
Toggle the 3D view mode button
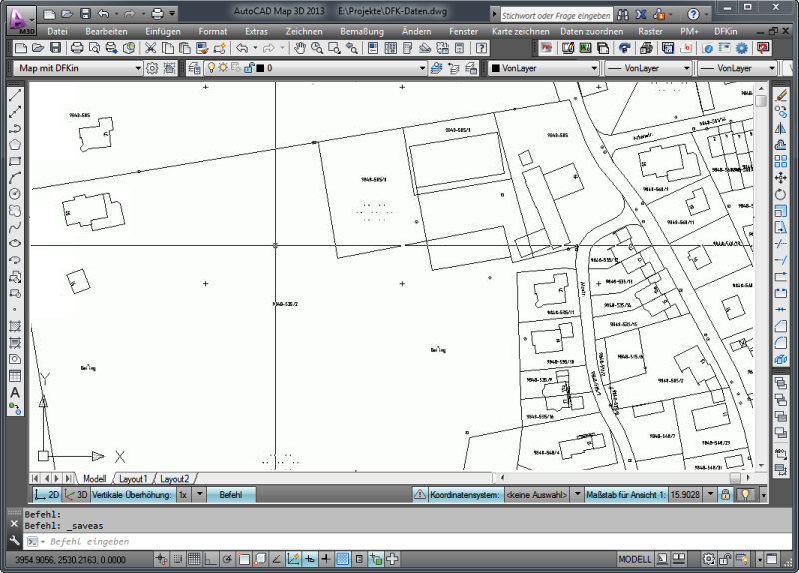76,494
